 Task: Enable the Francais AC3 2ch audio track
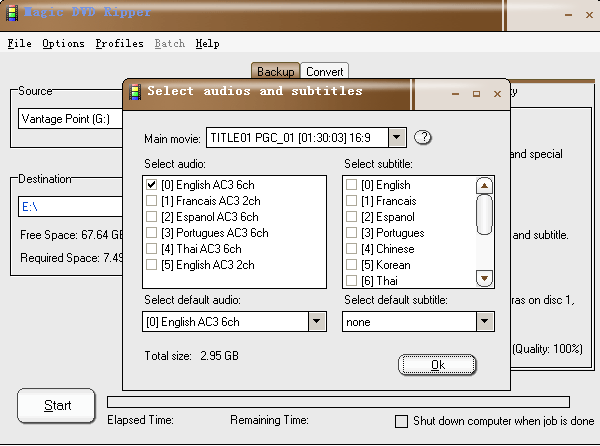pyautogui.click(x=152, y=201)
